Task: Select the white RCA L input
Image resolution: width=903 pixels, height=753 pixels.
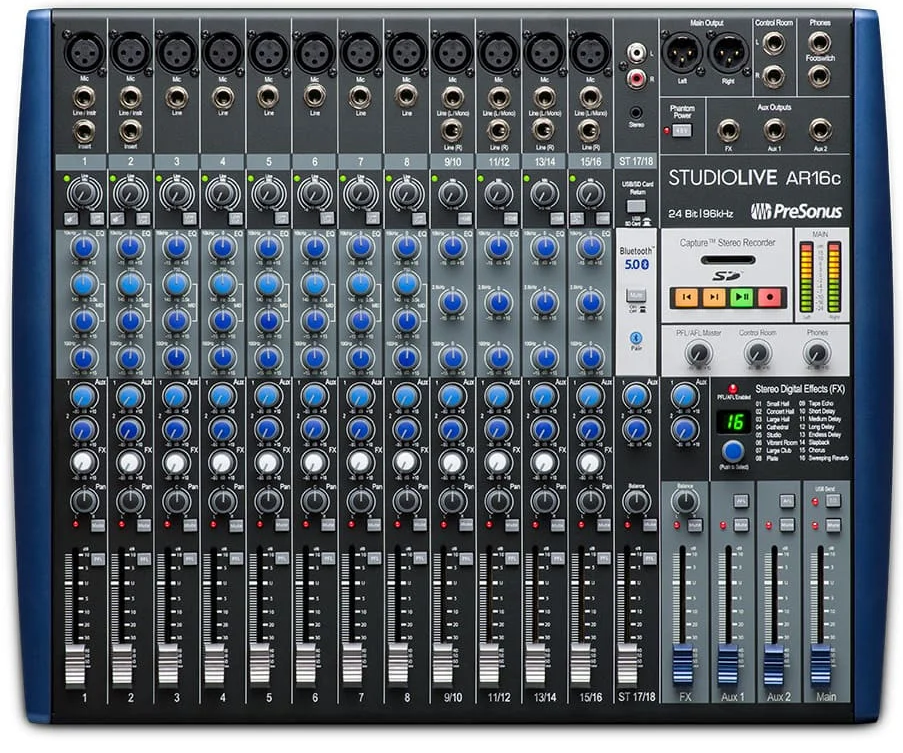Action: tap(636, 53)
